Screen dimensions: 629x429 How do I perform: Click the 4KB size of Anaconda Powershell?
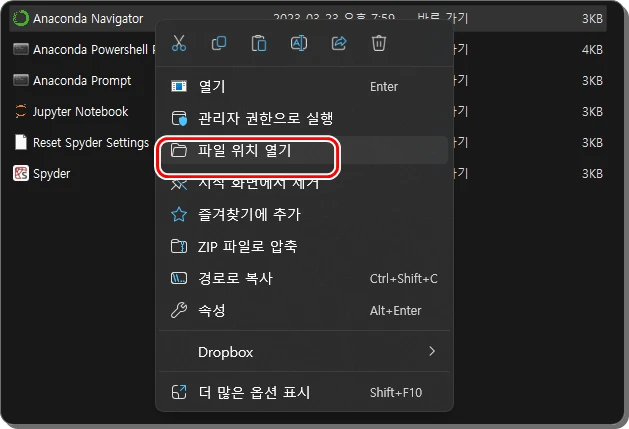592,49
